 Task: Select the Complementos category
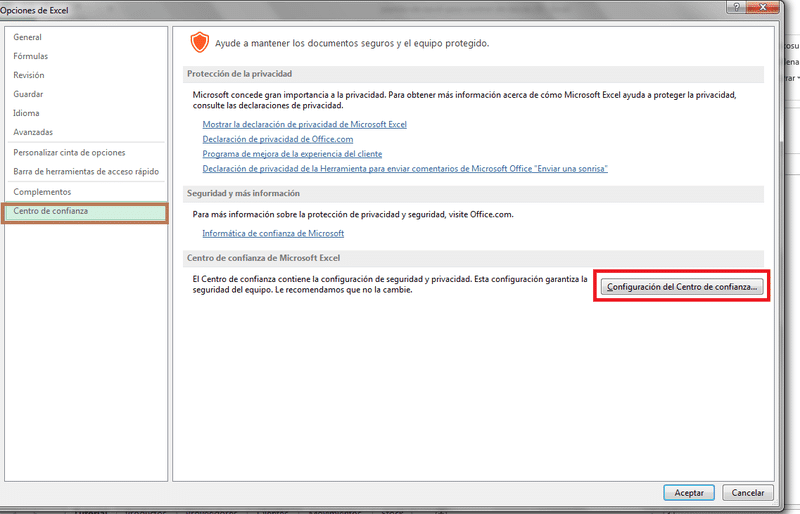point(42,192)
